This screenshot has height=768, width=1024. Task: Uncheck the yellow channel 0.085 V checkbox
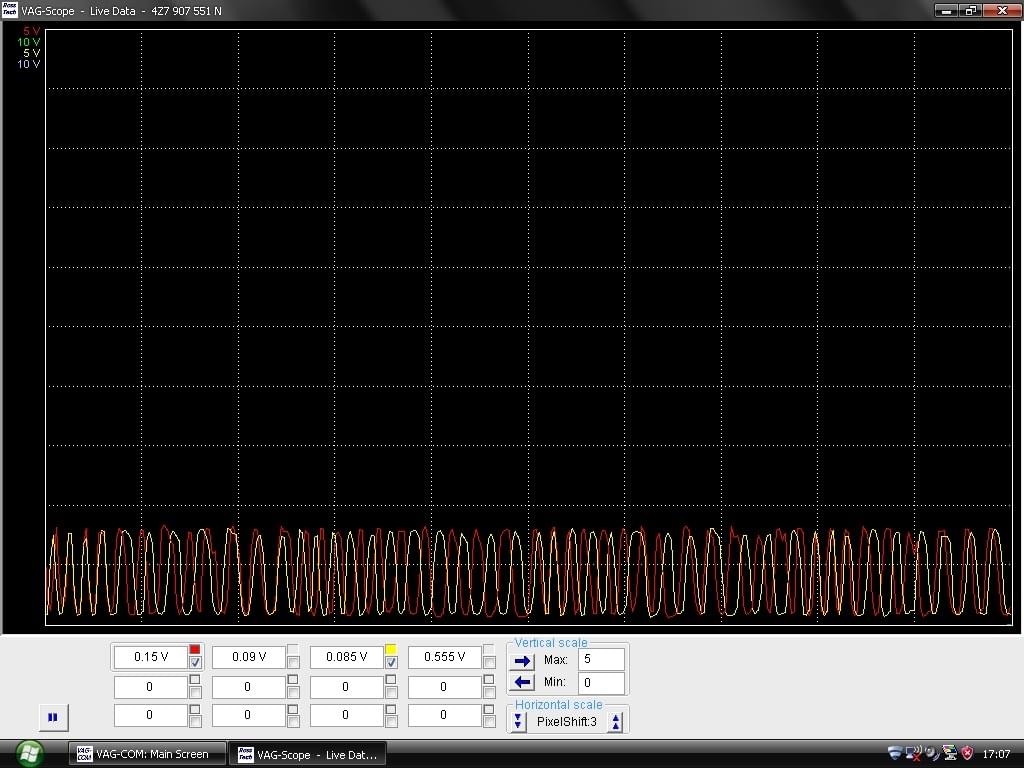coord(391,663)
